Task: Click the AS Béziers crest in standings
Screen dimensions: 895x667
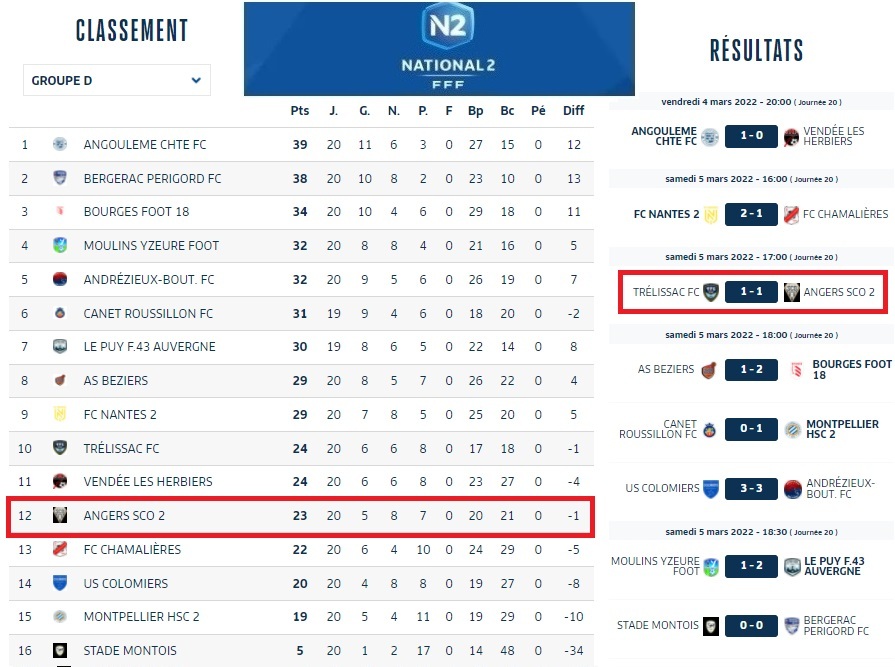Action: pyautogui.click(x=60, y=380)
